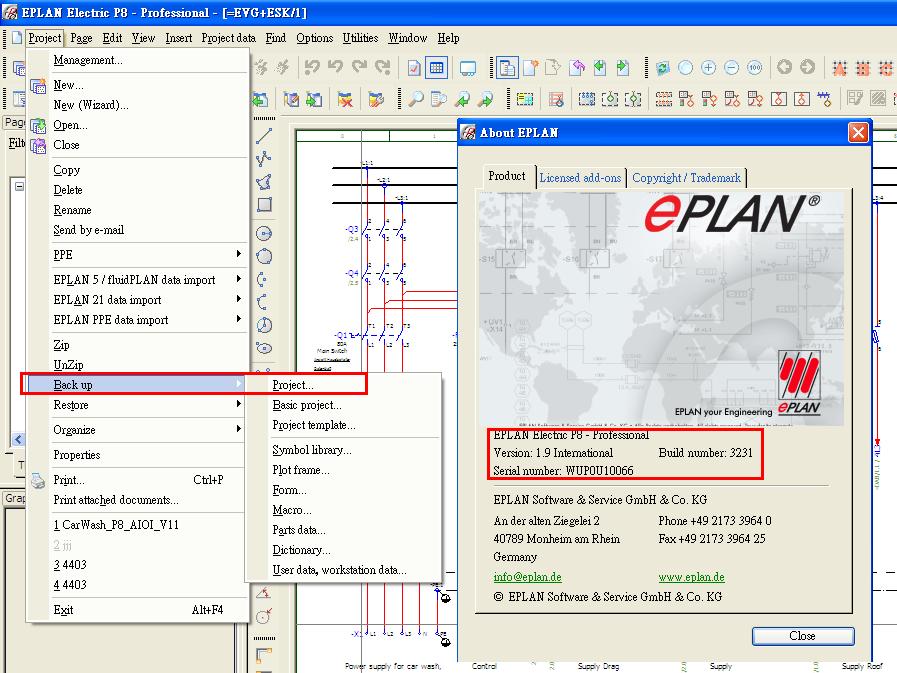Click Close button in About EPLAN dialog
Image resolution: width=897 pixels, height=673 pixels.
click(x=803, y=636)
